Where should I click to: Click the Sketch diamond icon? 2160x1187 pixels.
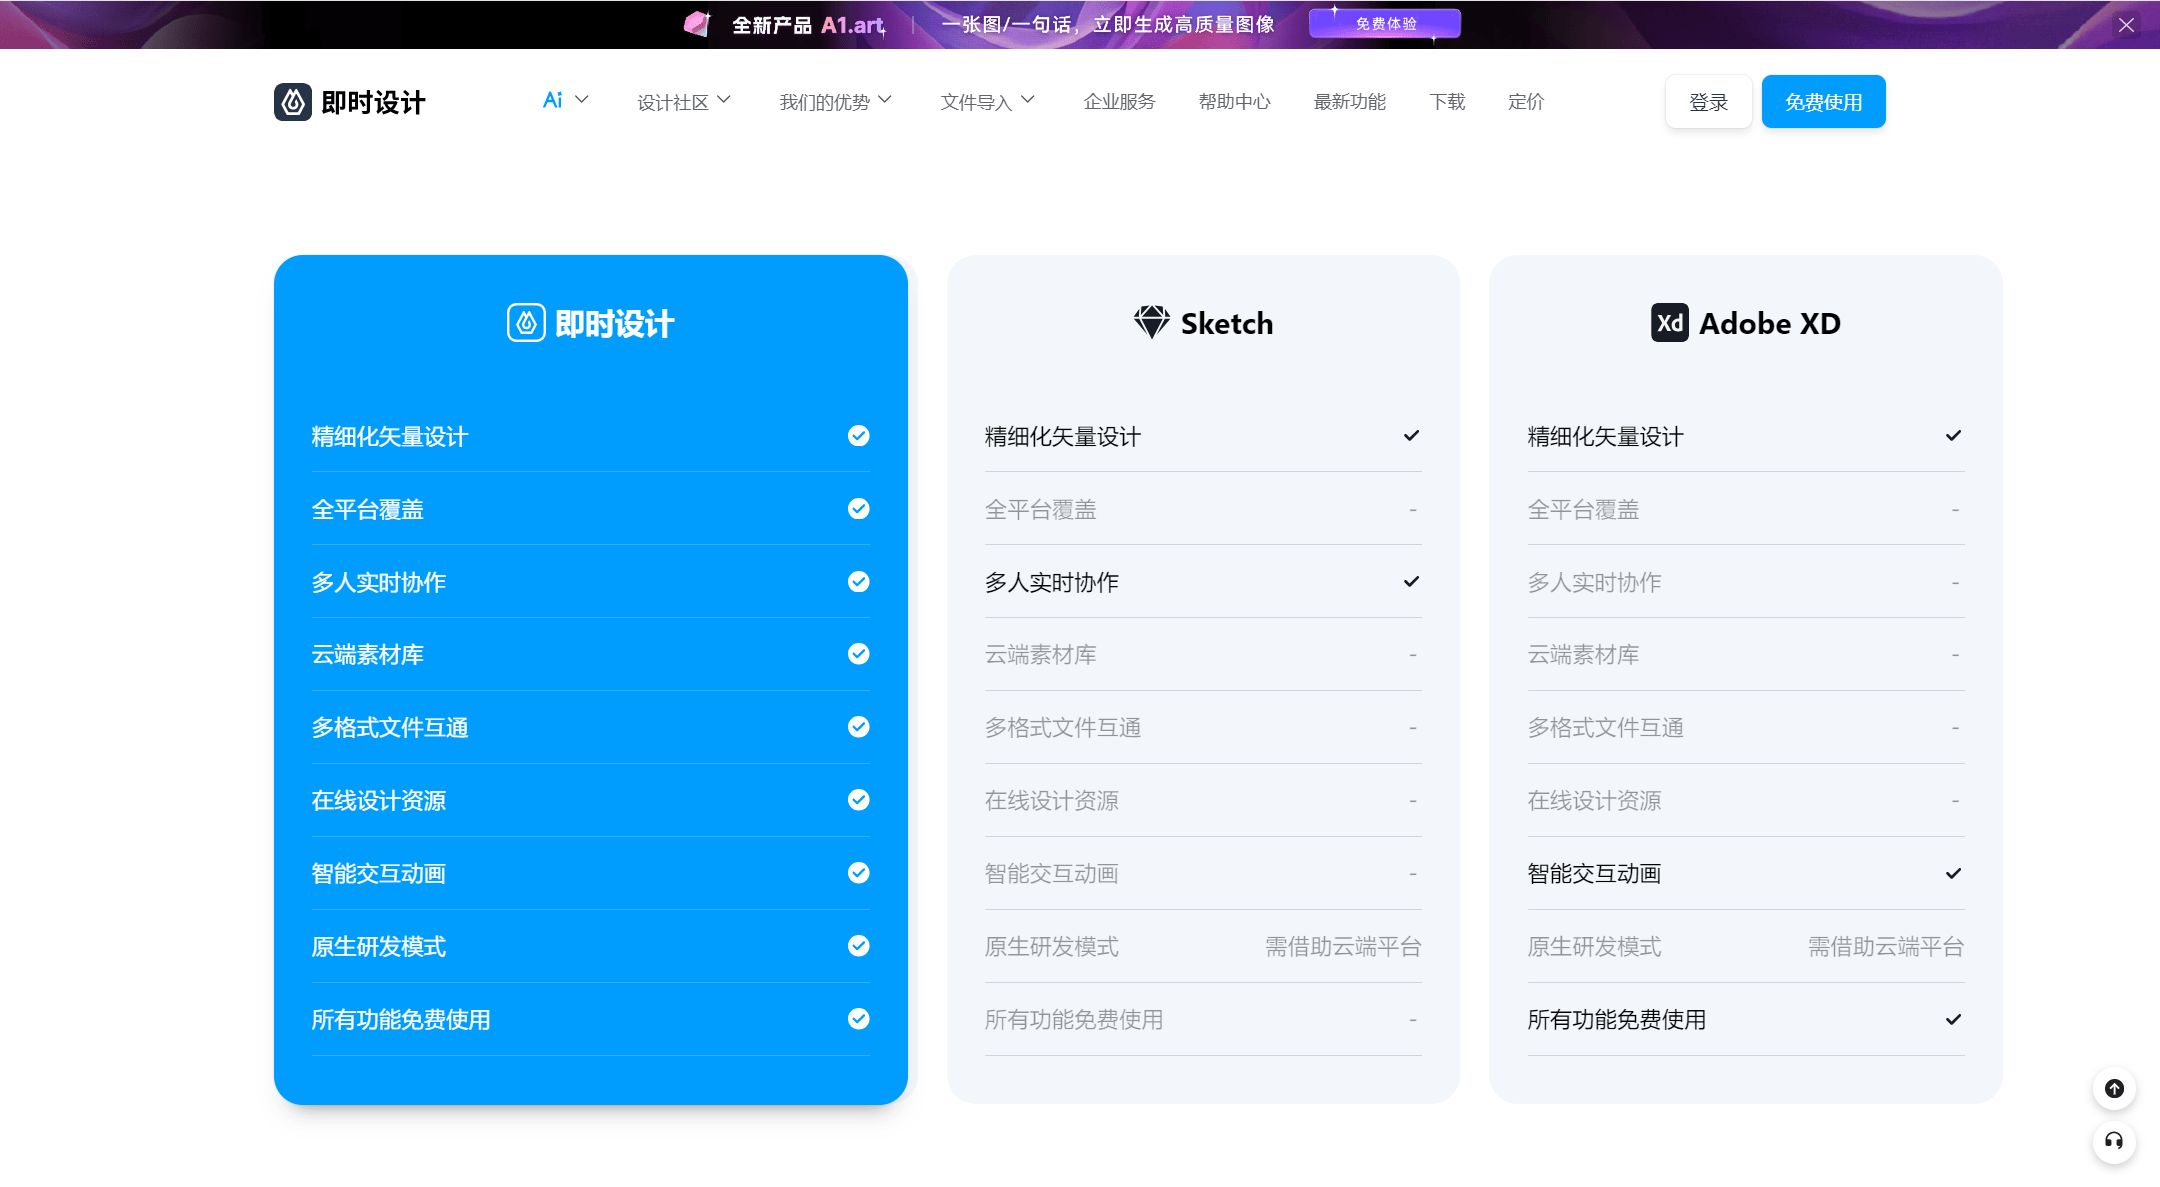coord(1152,322)
